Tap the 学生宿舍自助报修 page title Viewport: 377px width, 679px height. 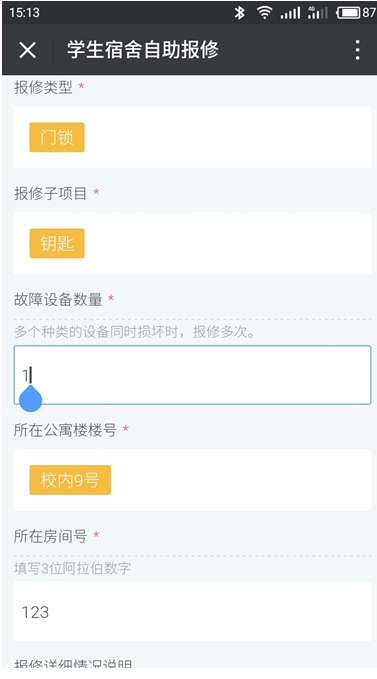coord(143,50)
